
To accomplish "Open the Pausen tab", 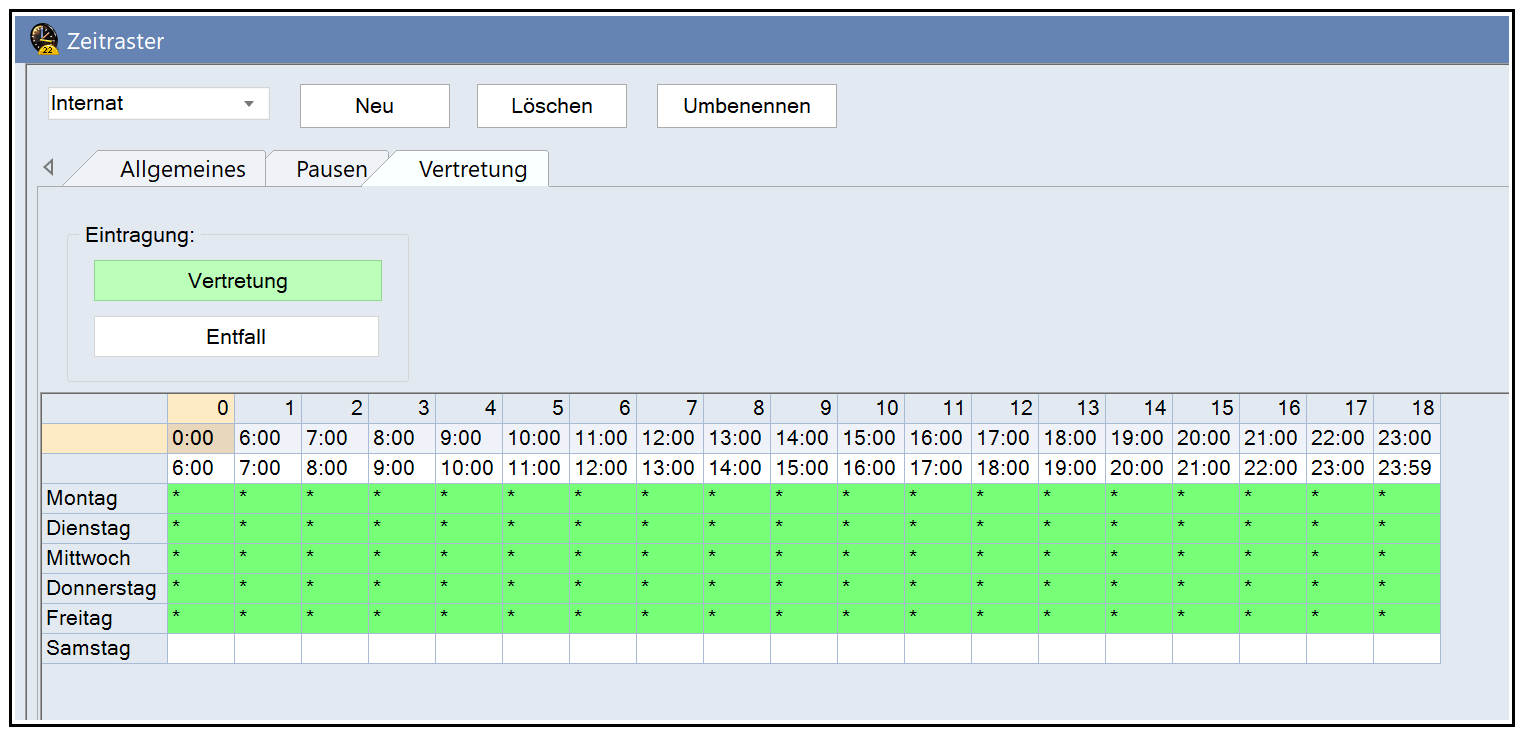I will 331,169.
